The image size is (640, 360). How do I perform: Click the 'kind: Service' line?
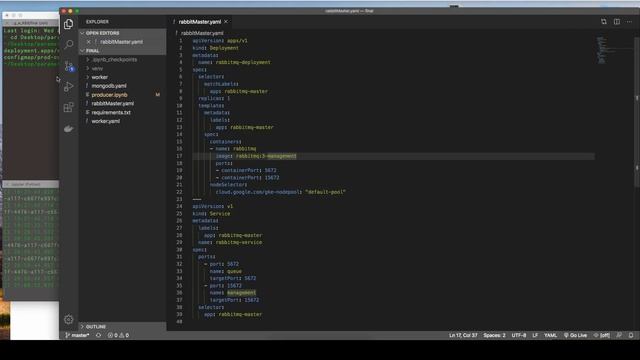pos(211,213)
